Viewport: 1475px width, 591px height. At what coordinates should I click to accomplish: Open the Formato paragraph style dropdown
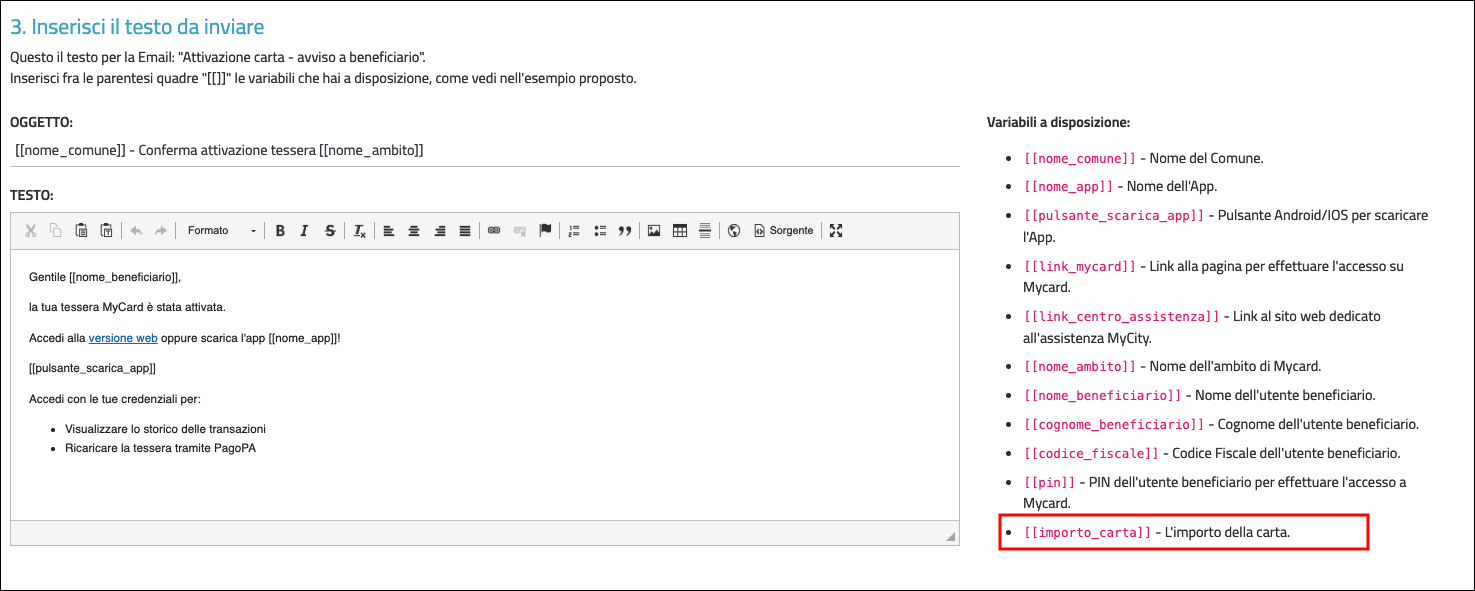tap(221, 231)
